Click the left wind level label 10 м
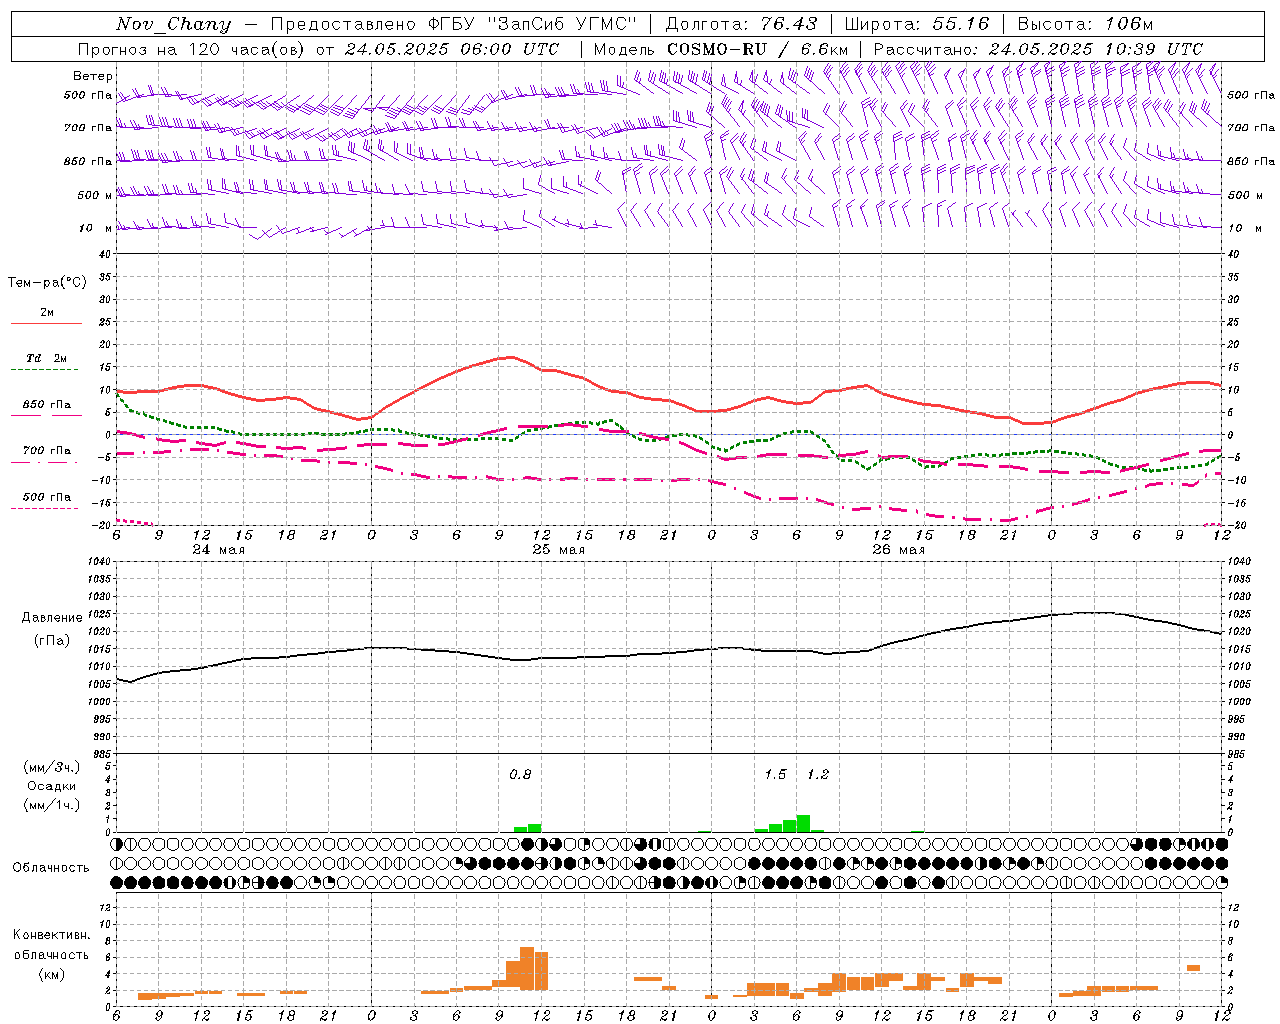Screen dimensions: 1280x1024 (x=96, y=228)
